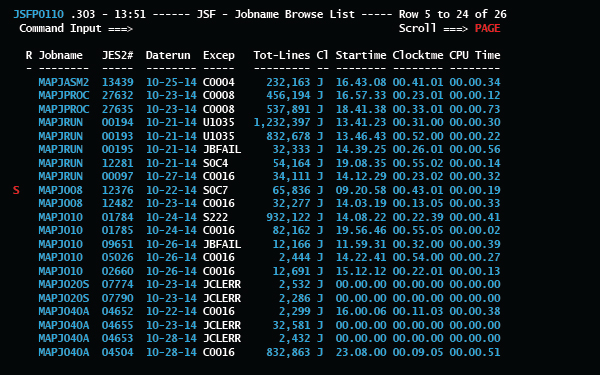Image resolution: width=600 pixels, height=375 pixels.
Task: Click the Startime column header
Action: coord(361,55)
